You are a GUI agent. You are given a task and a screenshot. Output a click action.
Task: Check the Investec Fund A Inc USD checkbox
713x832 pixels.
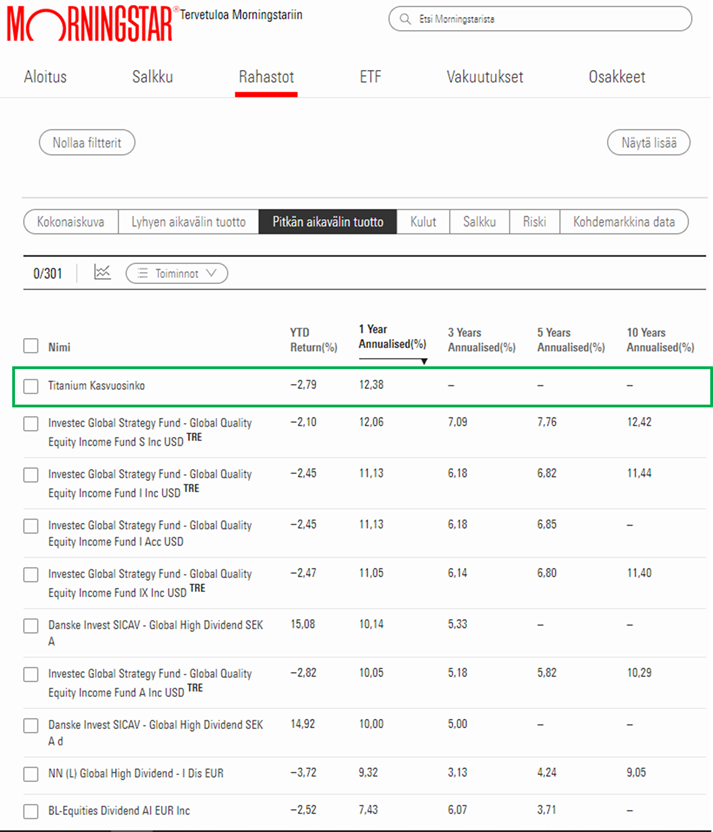pos(31,674)
